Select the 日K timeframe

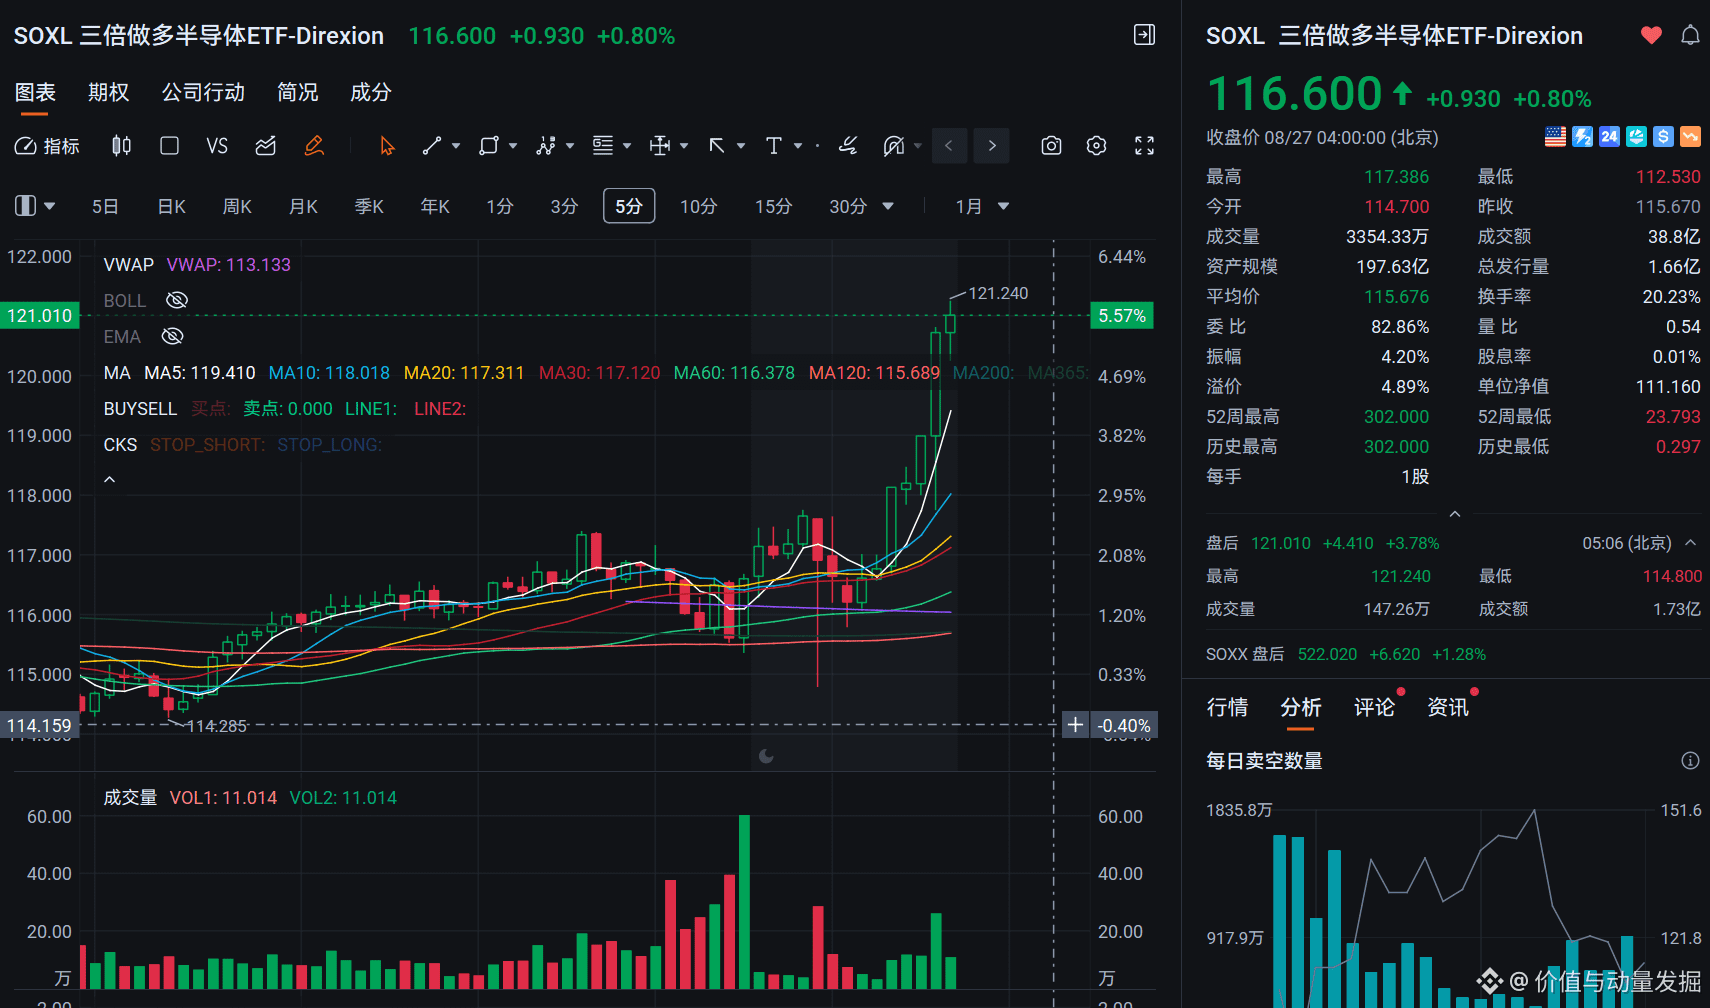coord(172,206)
